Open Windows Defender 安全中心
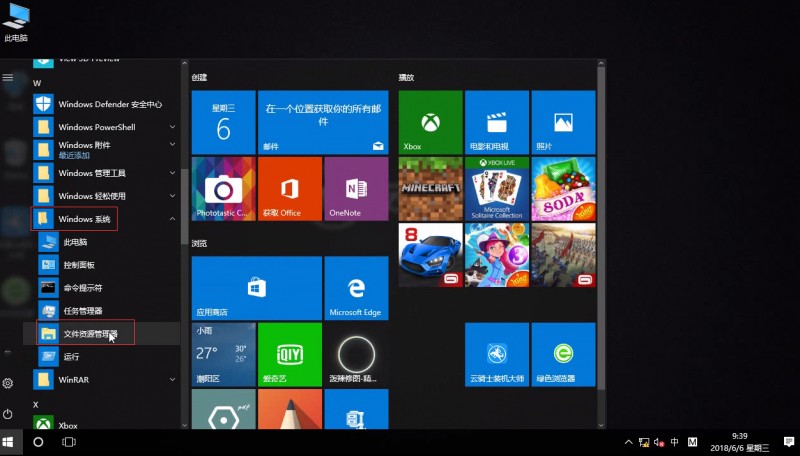 (x=105, y=104)
